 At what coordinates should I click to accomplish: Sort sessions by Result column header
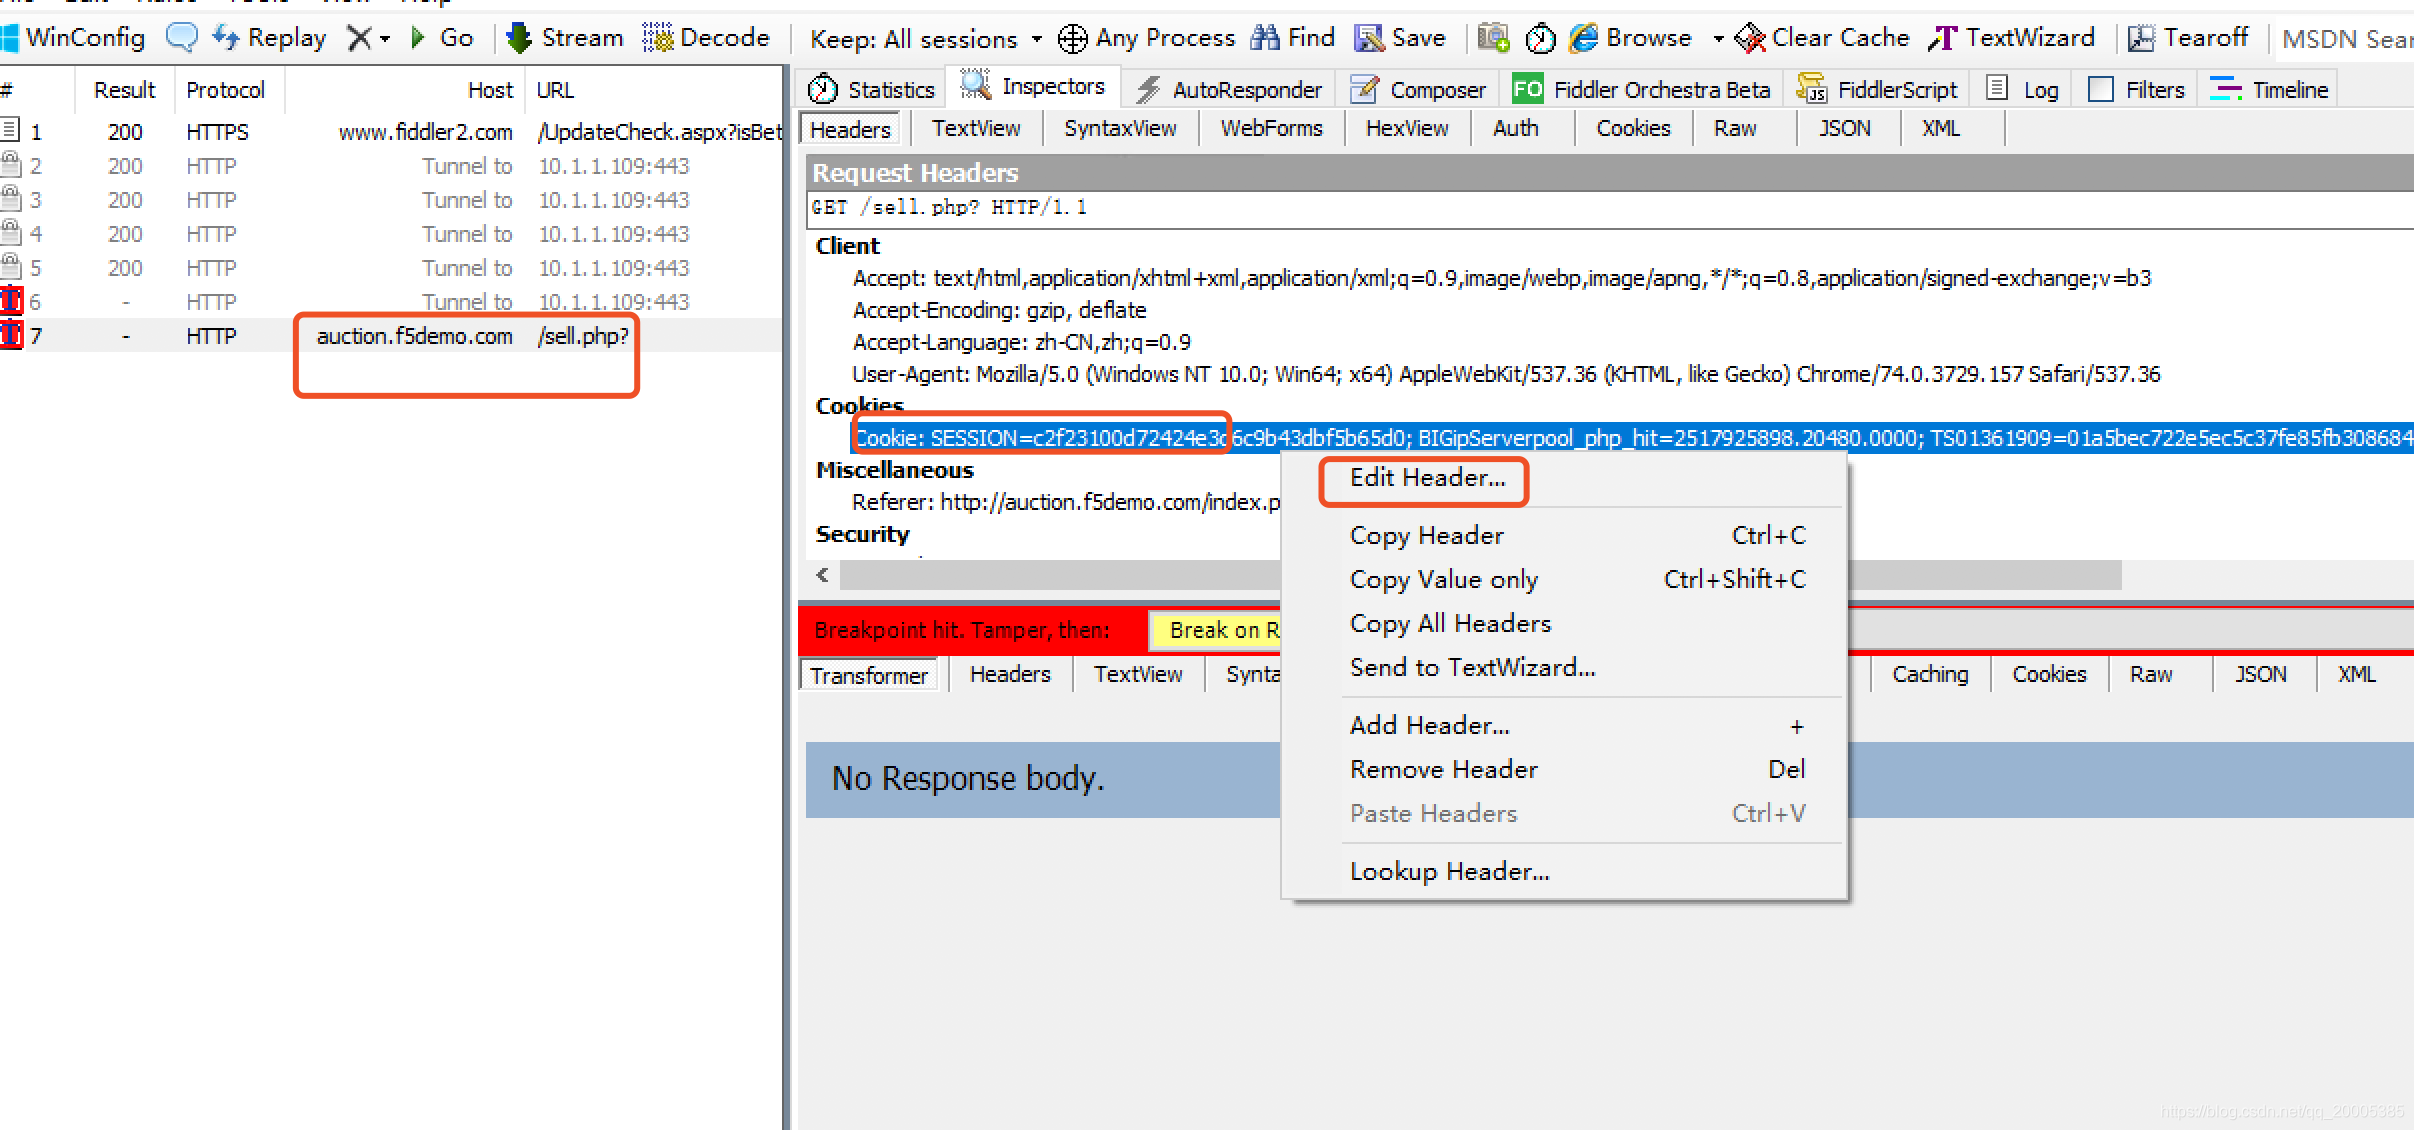click(124, 90)
